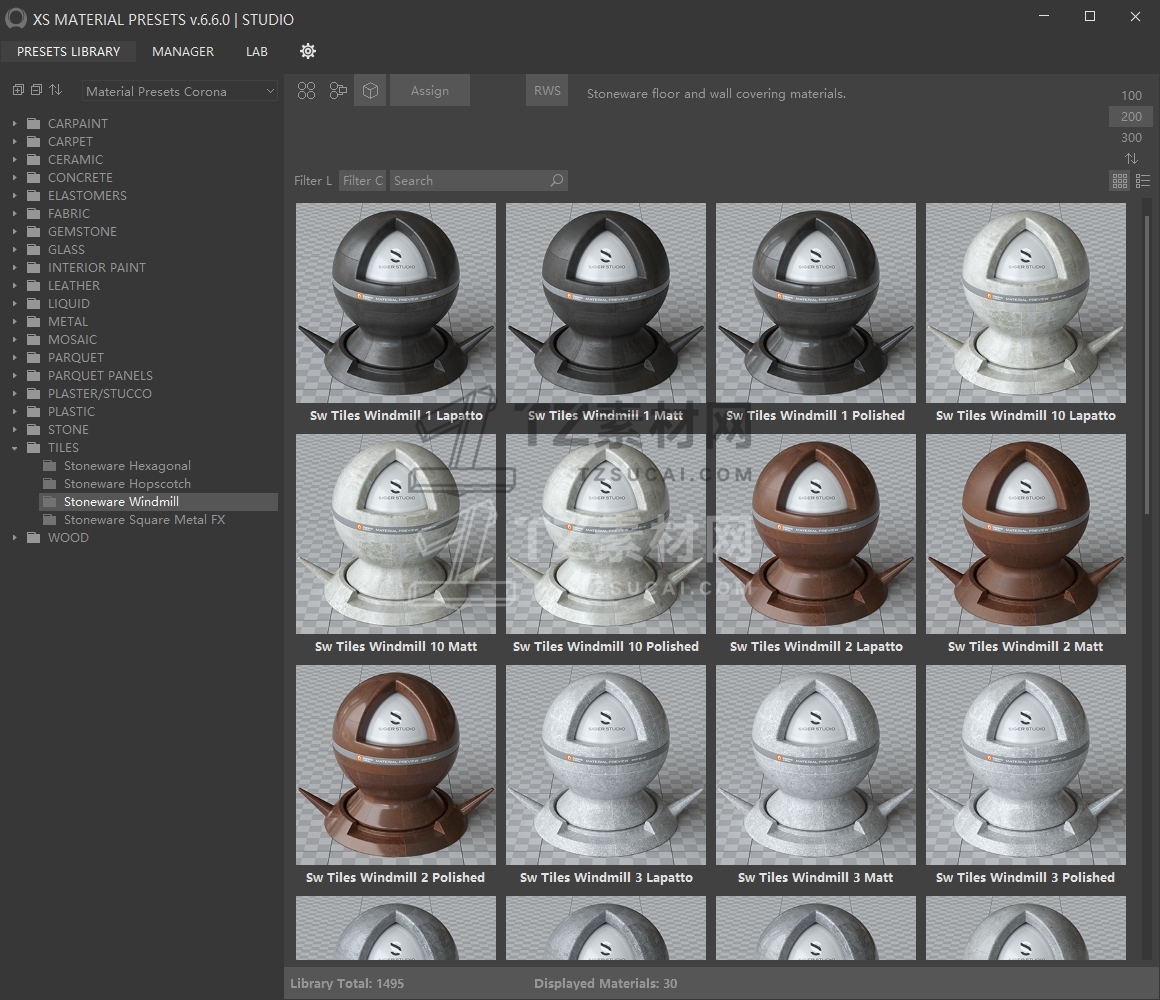
Task: Click the collapse all tree icon
Action: pyautogui.click(x=36, y=90)
